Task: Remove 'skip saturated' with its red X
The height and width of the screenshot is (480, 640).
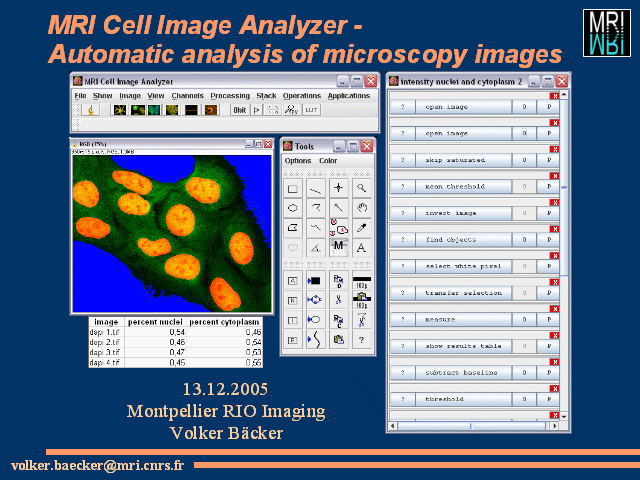Action: point(554,149)
